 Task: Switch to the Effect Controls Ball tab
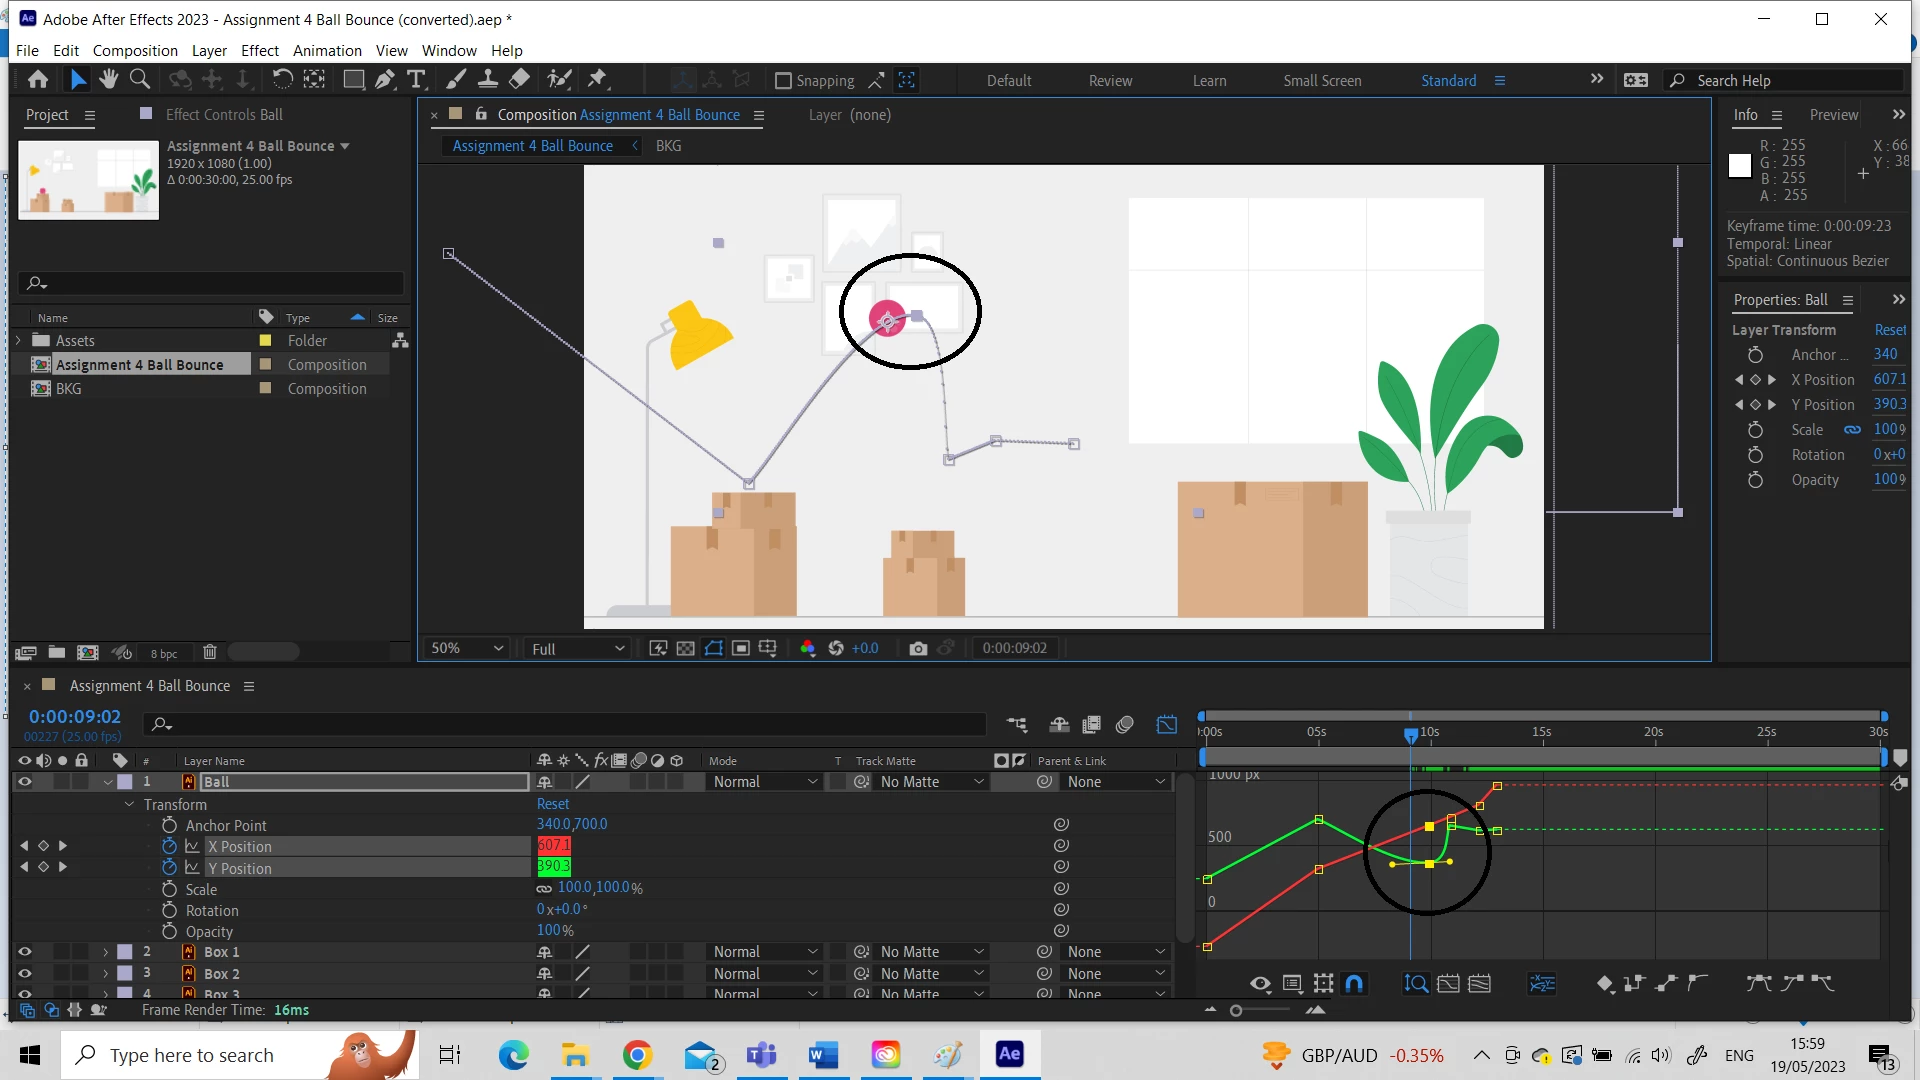click(223, 114)
